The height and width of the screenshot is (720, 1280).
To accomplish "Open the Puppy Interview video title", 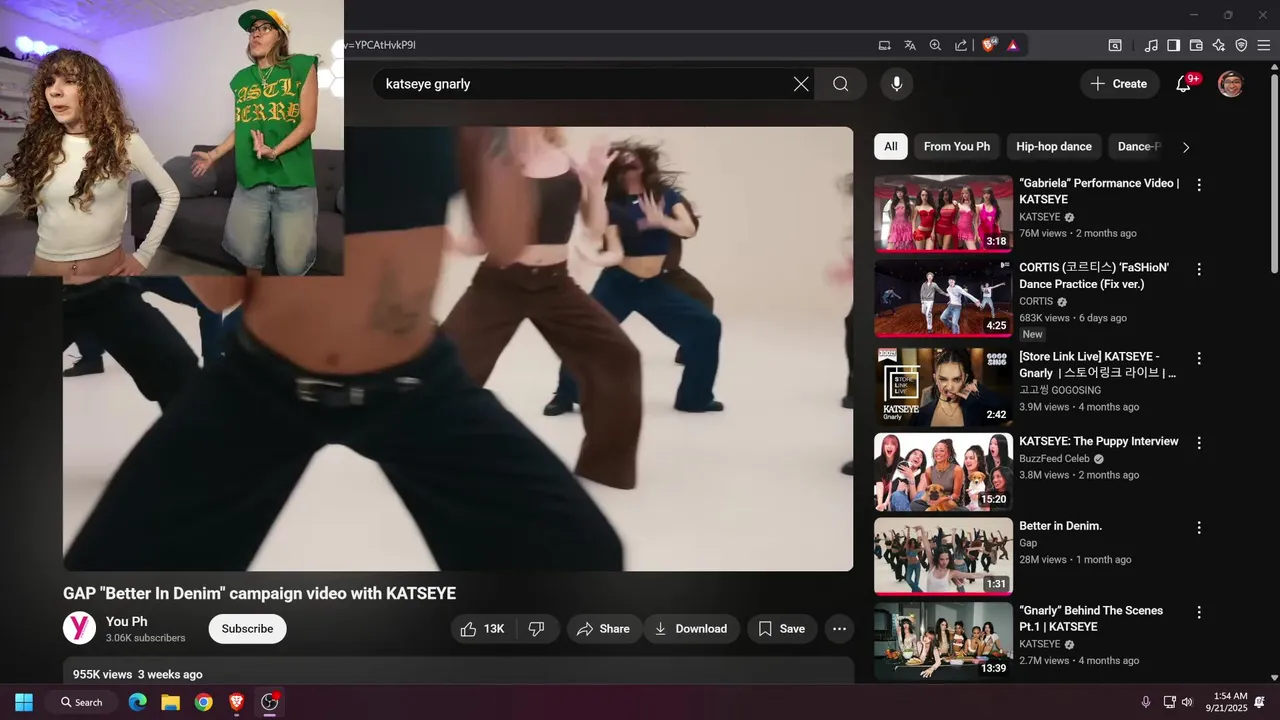I will 1098,442.
